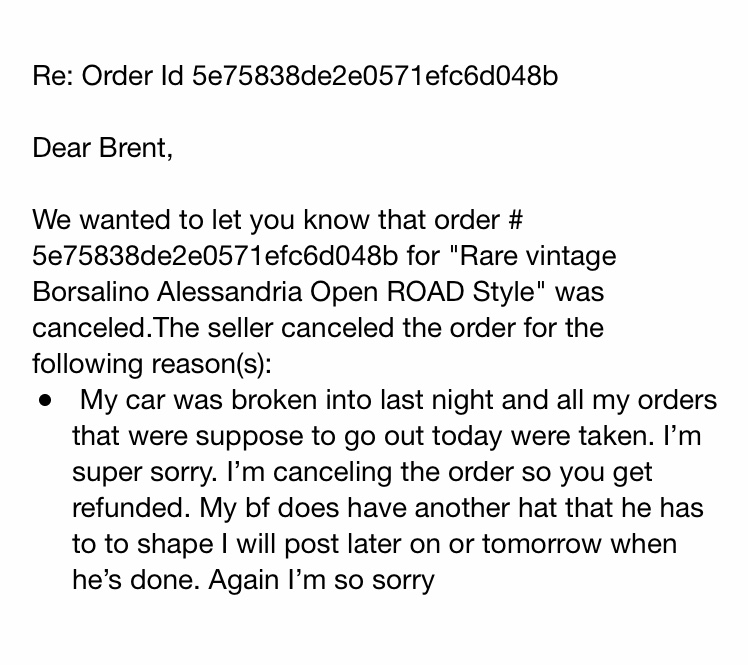Click 'Again I'm so sorry' closing text
748x665 pixels.
[x=322, y=581]
